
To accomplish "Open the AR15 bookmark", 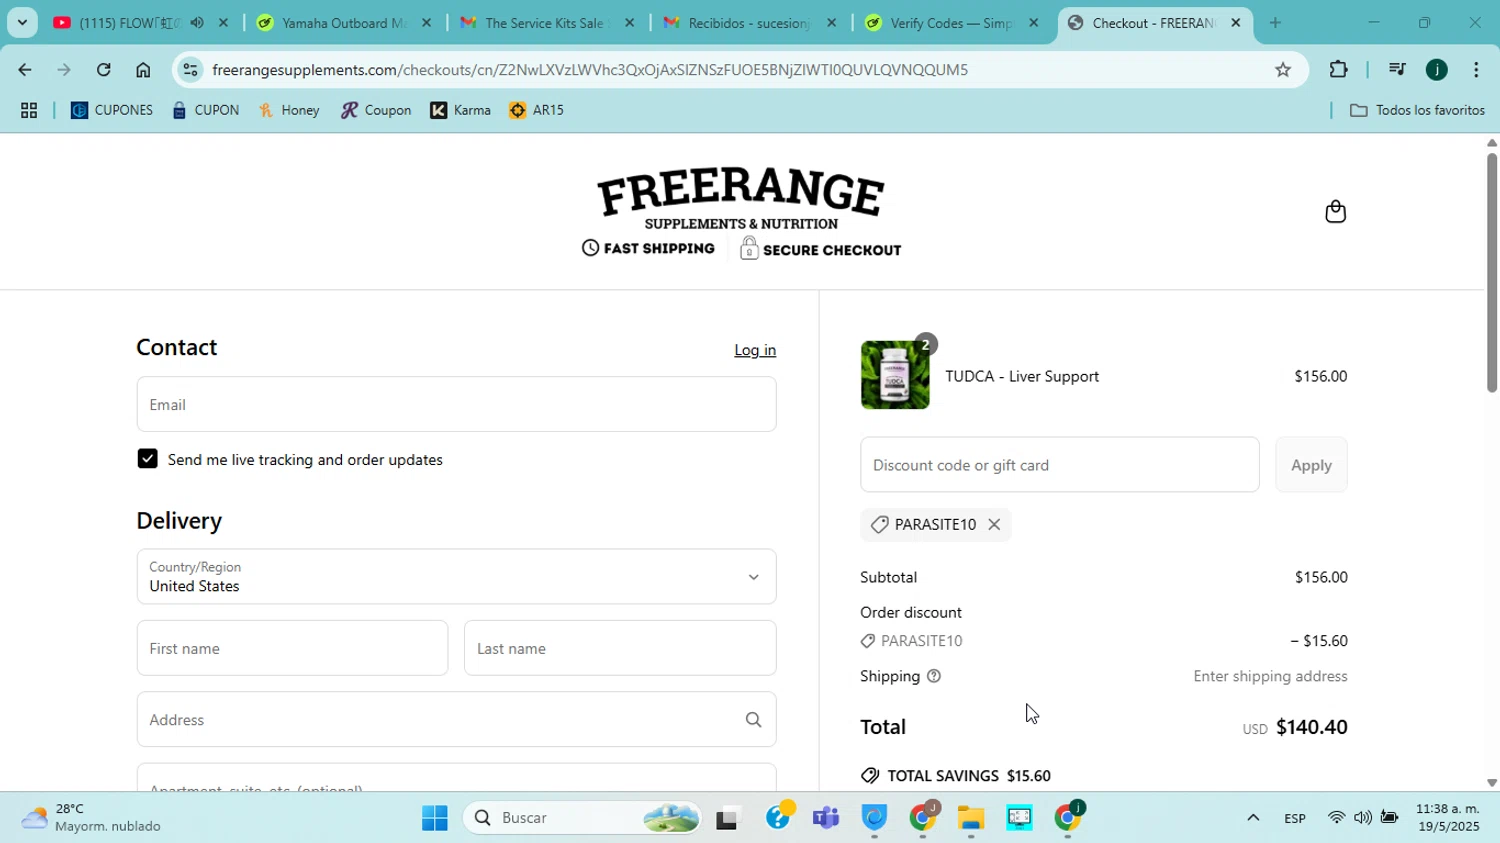I will tap(537, 111).
